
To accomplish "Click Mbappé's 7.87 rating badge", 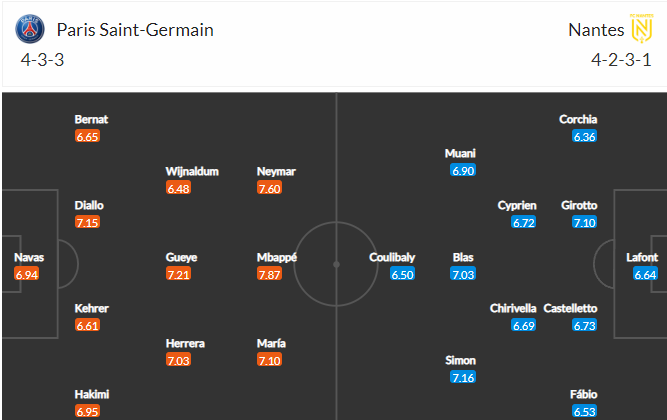I will (271, 274).
